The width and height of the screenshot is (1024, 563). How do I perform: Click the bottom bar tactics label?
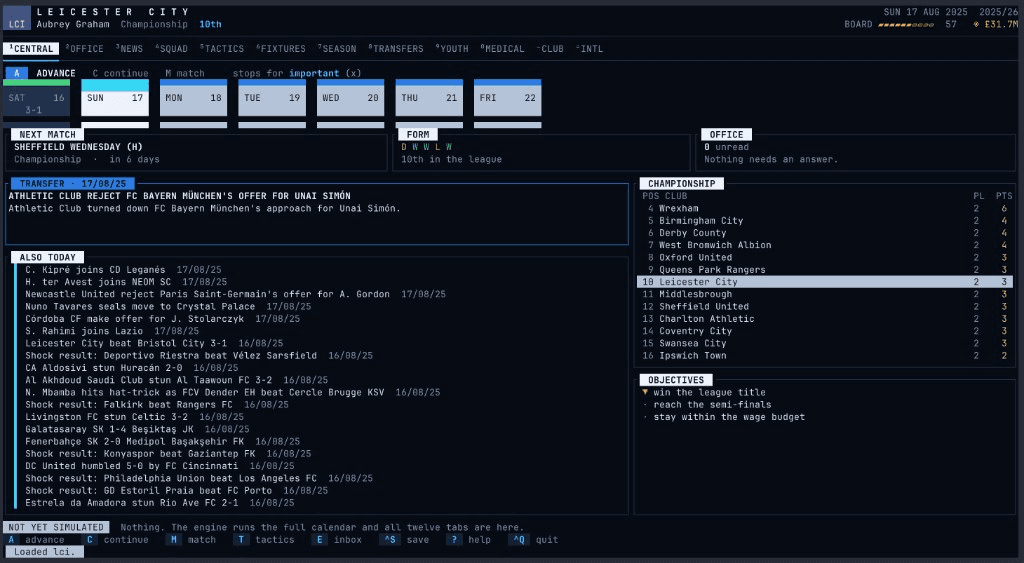tap(274, 539)
